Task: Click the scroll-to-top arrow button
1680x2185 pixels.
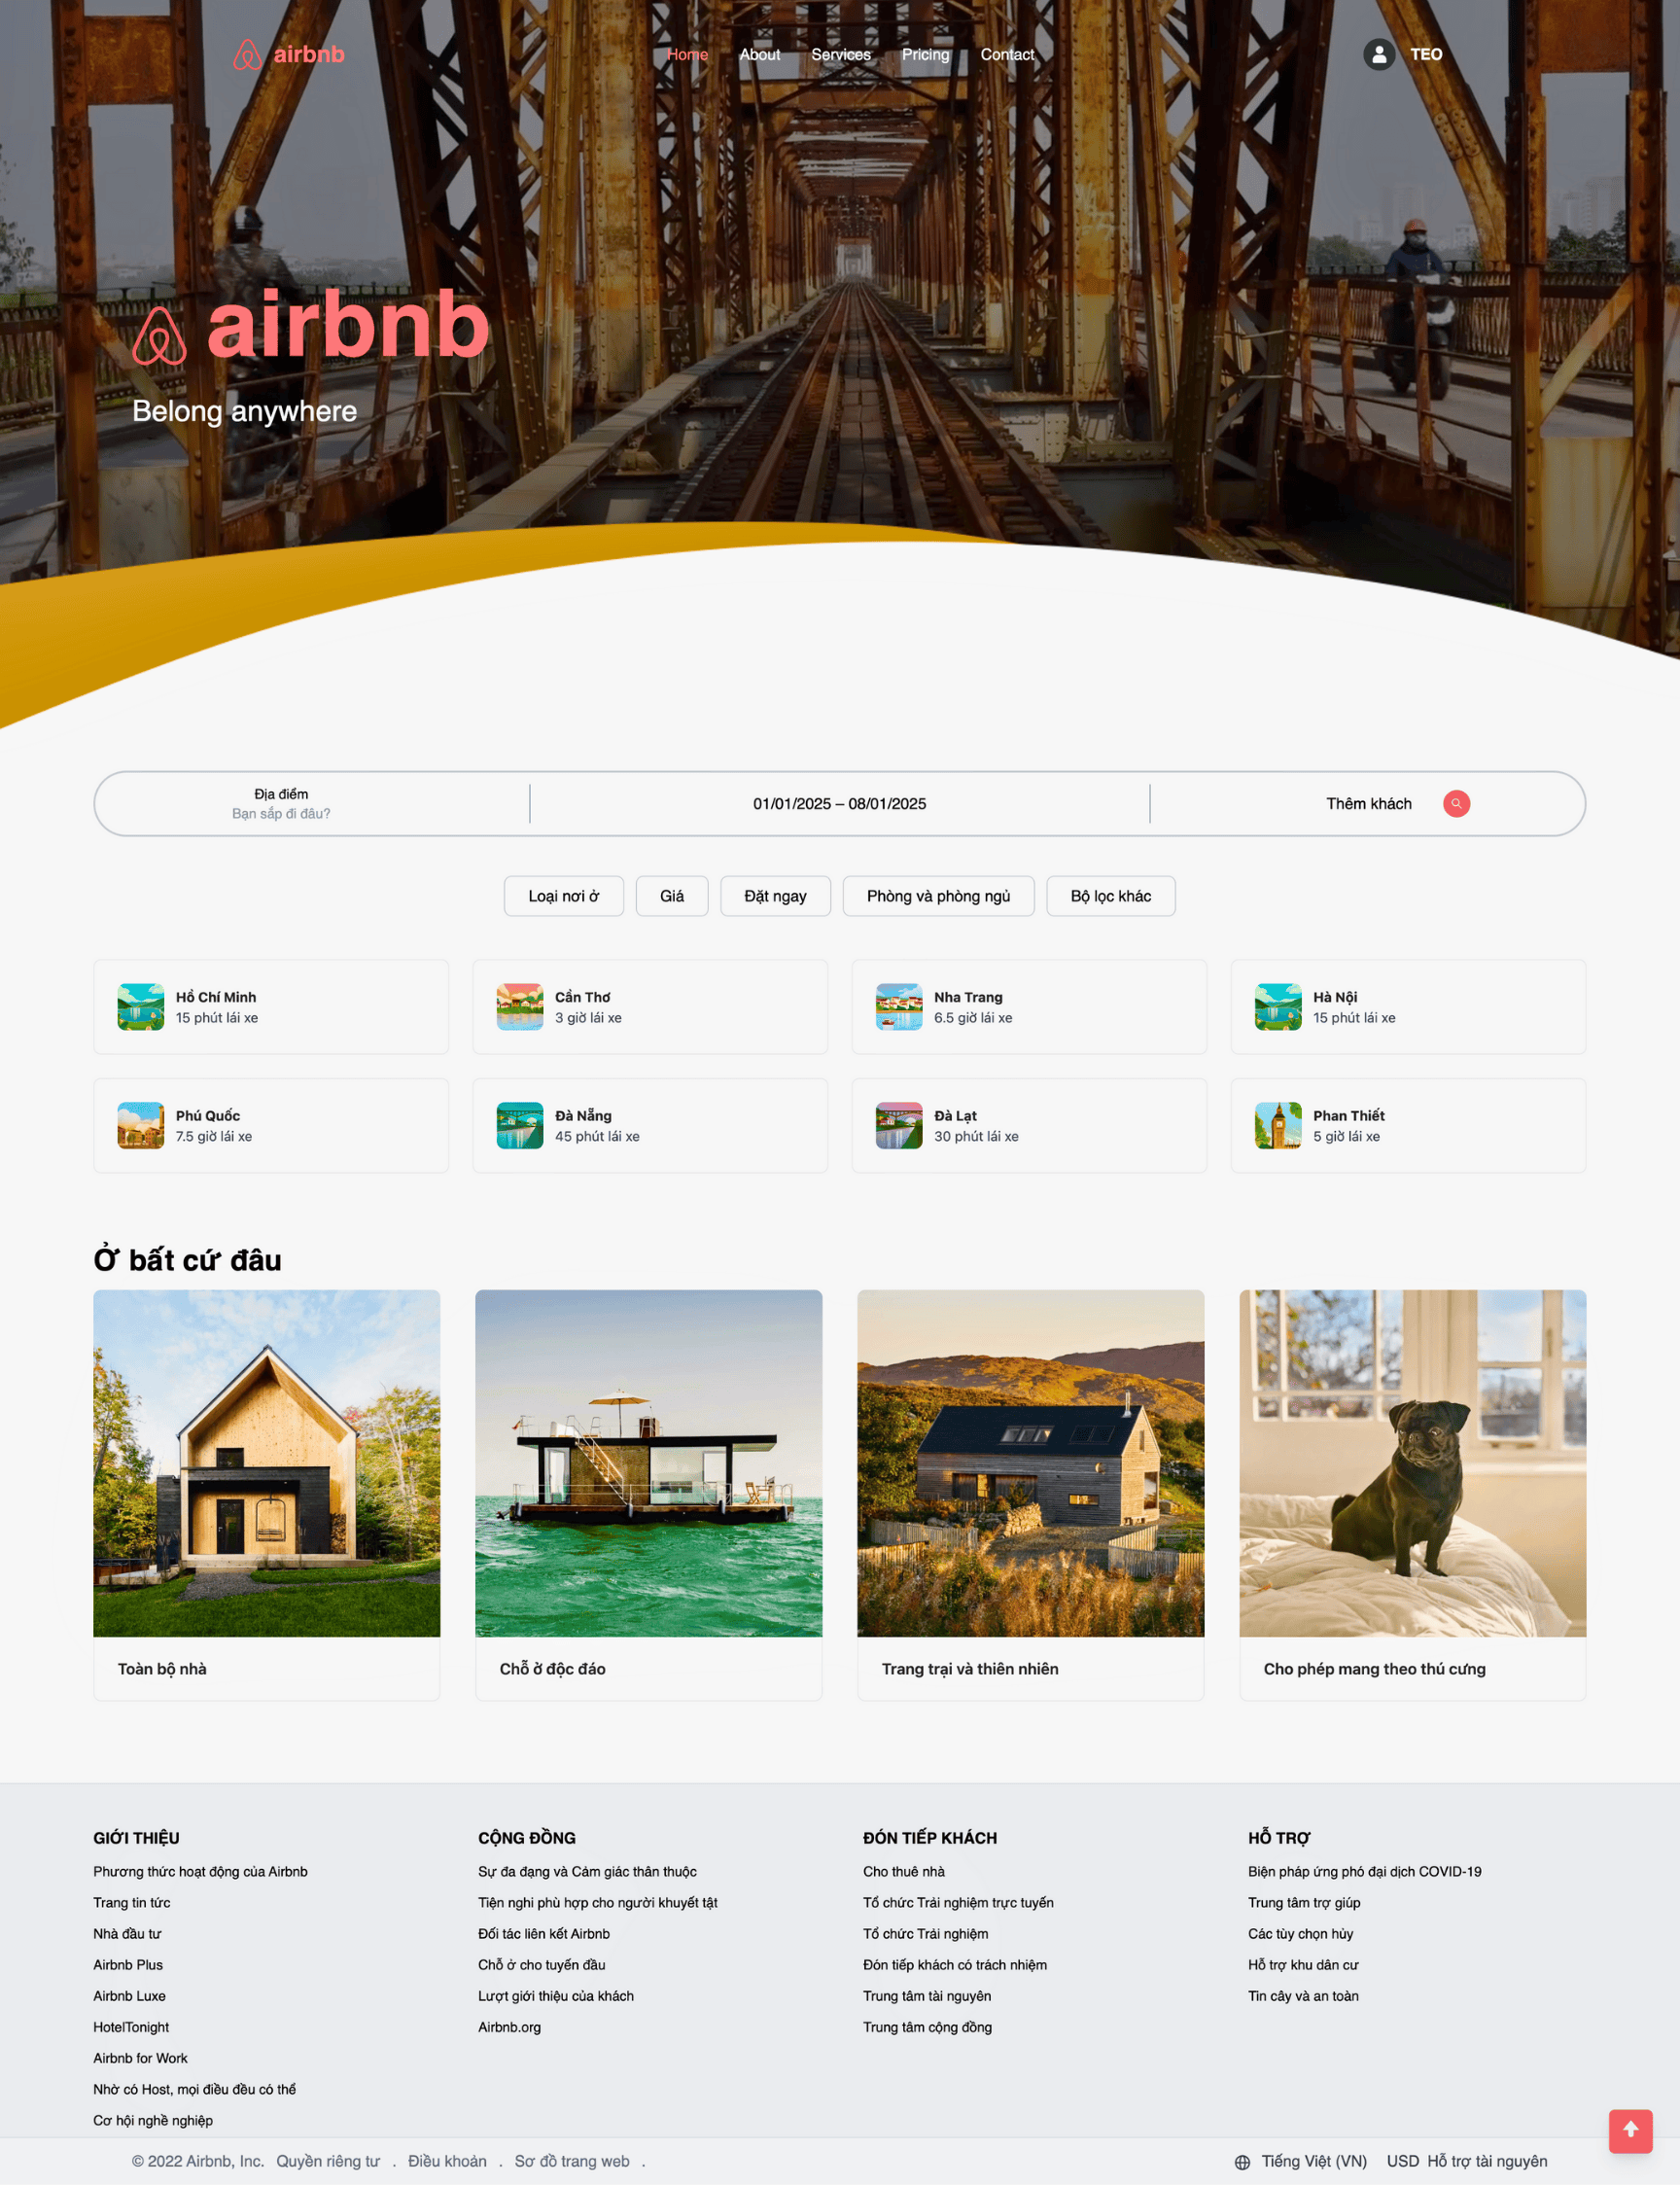Action: click(1630, 2130)
